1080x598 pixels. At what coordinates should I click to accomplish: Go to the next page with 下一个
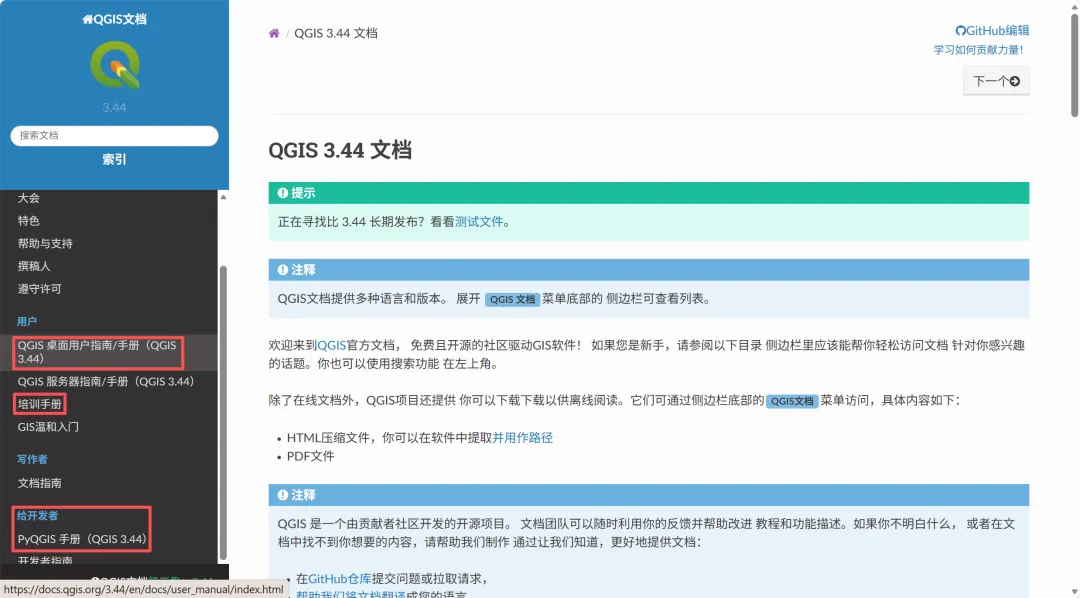[x=996, y=81]
